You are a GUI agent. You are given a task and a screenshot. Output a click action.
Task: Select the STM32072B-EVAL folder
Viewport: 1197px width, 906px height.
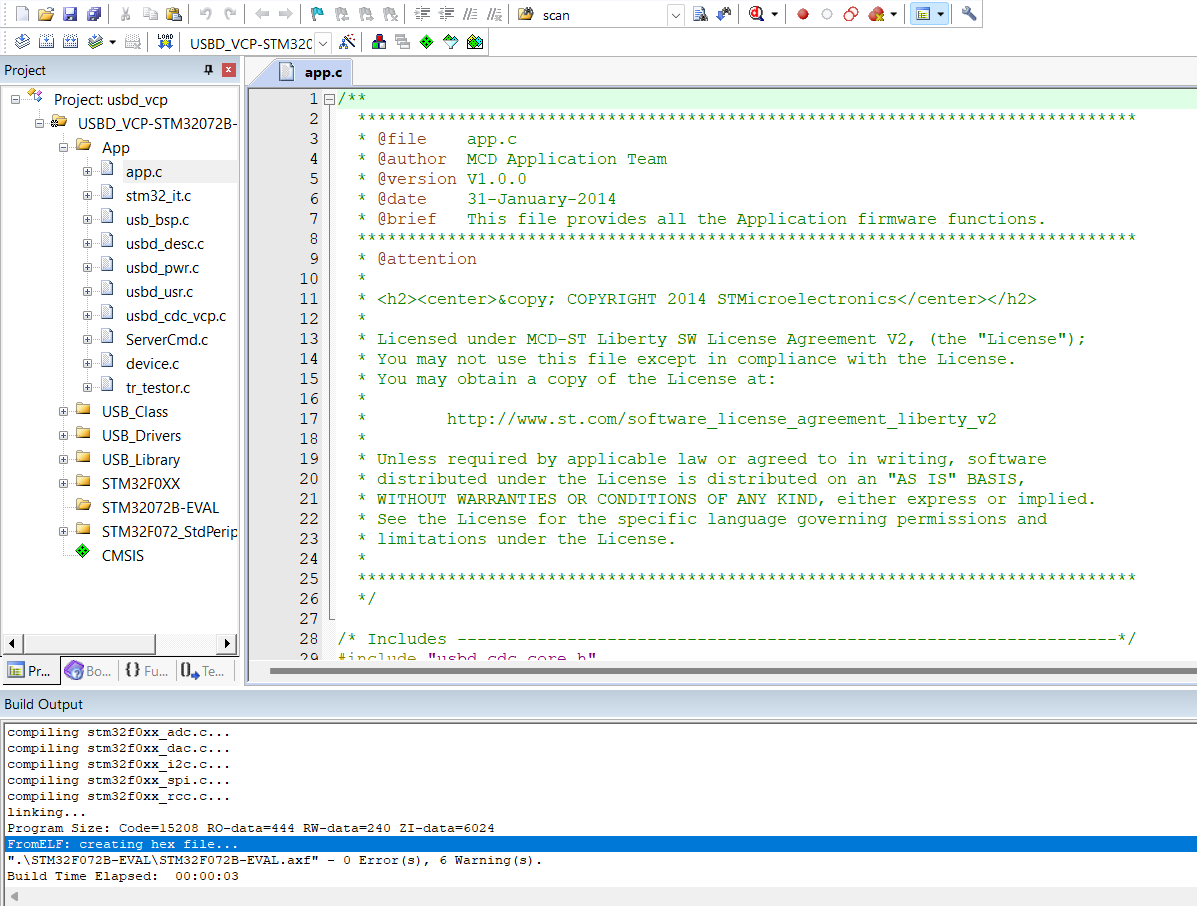[160, 508]
